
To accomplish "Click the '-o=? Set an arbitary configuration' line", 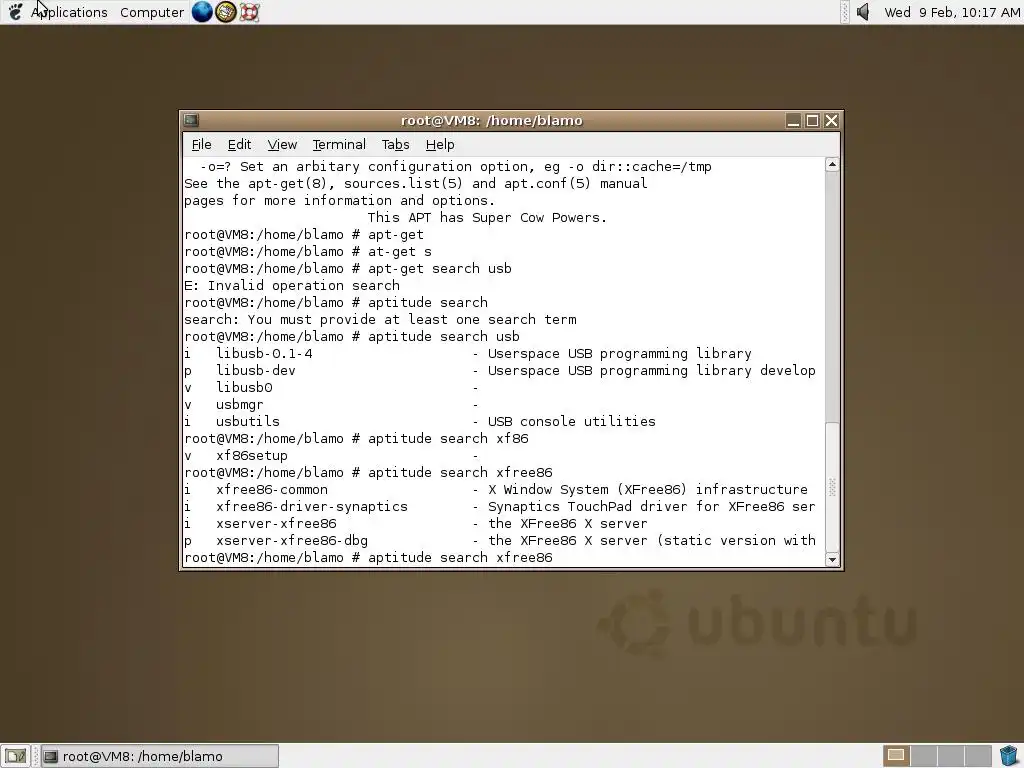I will [x=455, y=167].
